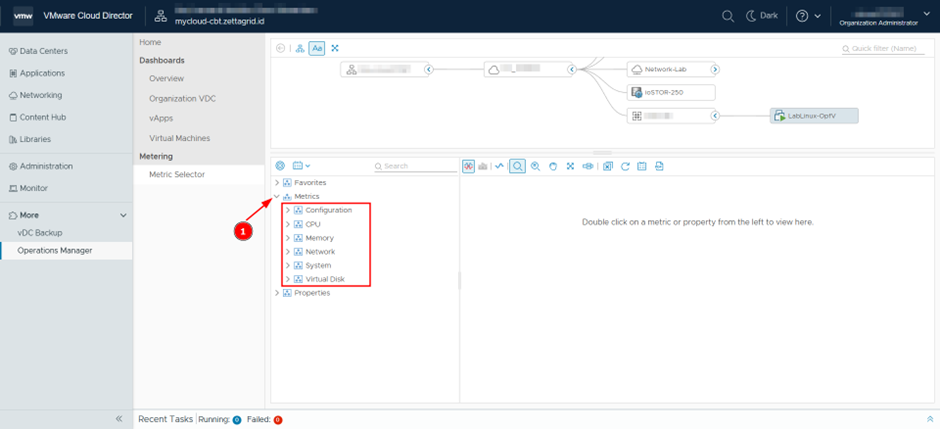Click the zoom-in magnifier with plus

[535, 166]
